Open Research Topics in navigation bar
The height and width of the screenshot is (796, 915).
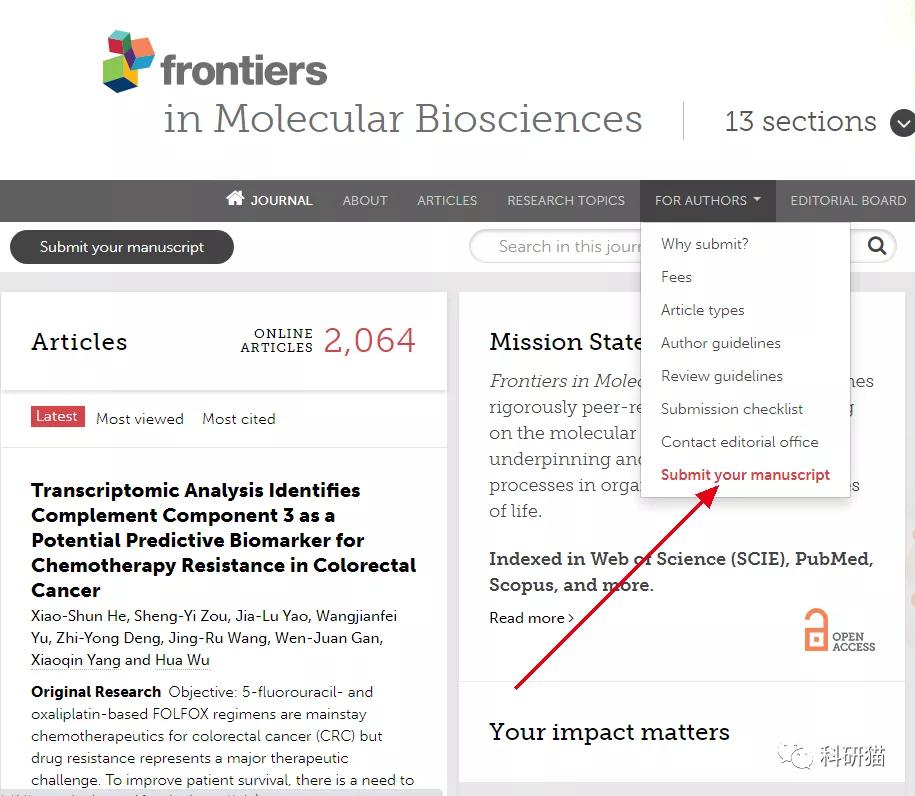coord(566,200)
